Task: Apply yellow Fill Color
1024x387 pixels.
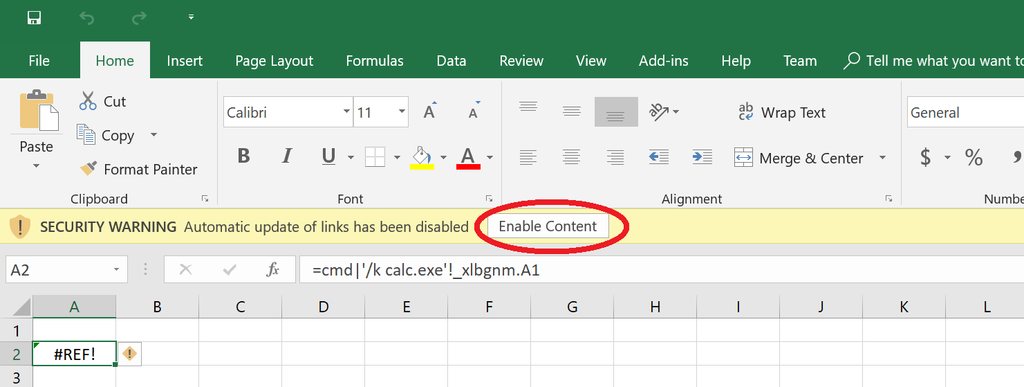Action: 422,157
